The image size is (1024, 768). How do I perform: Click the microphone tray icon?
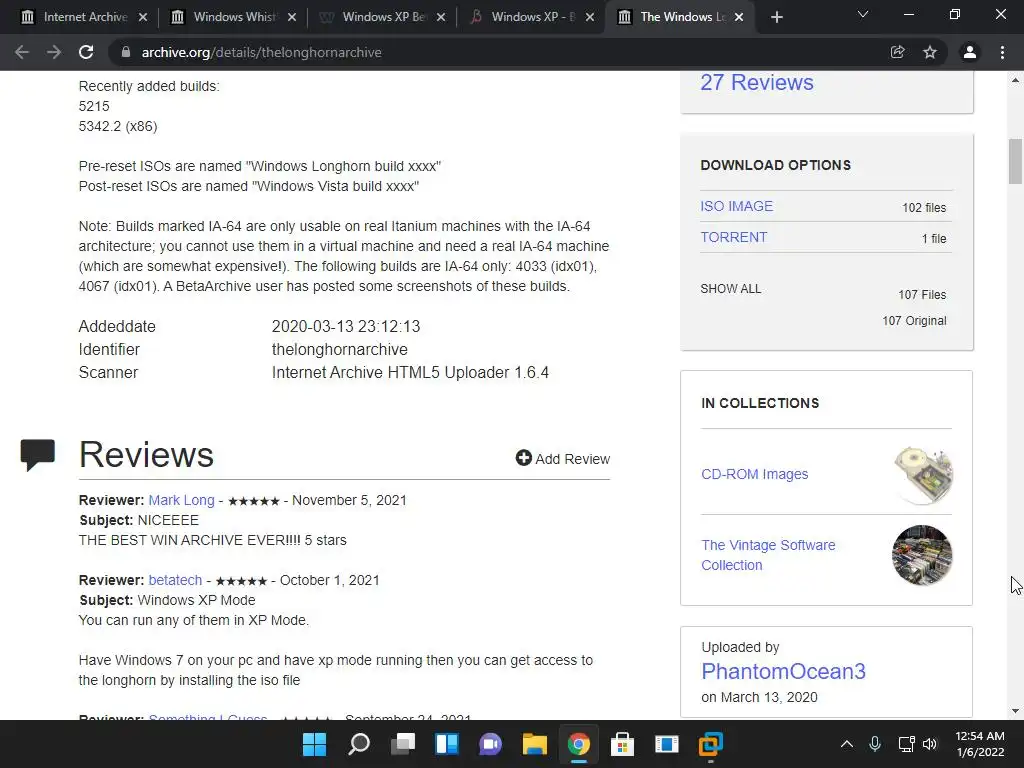point(875,744)
